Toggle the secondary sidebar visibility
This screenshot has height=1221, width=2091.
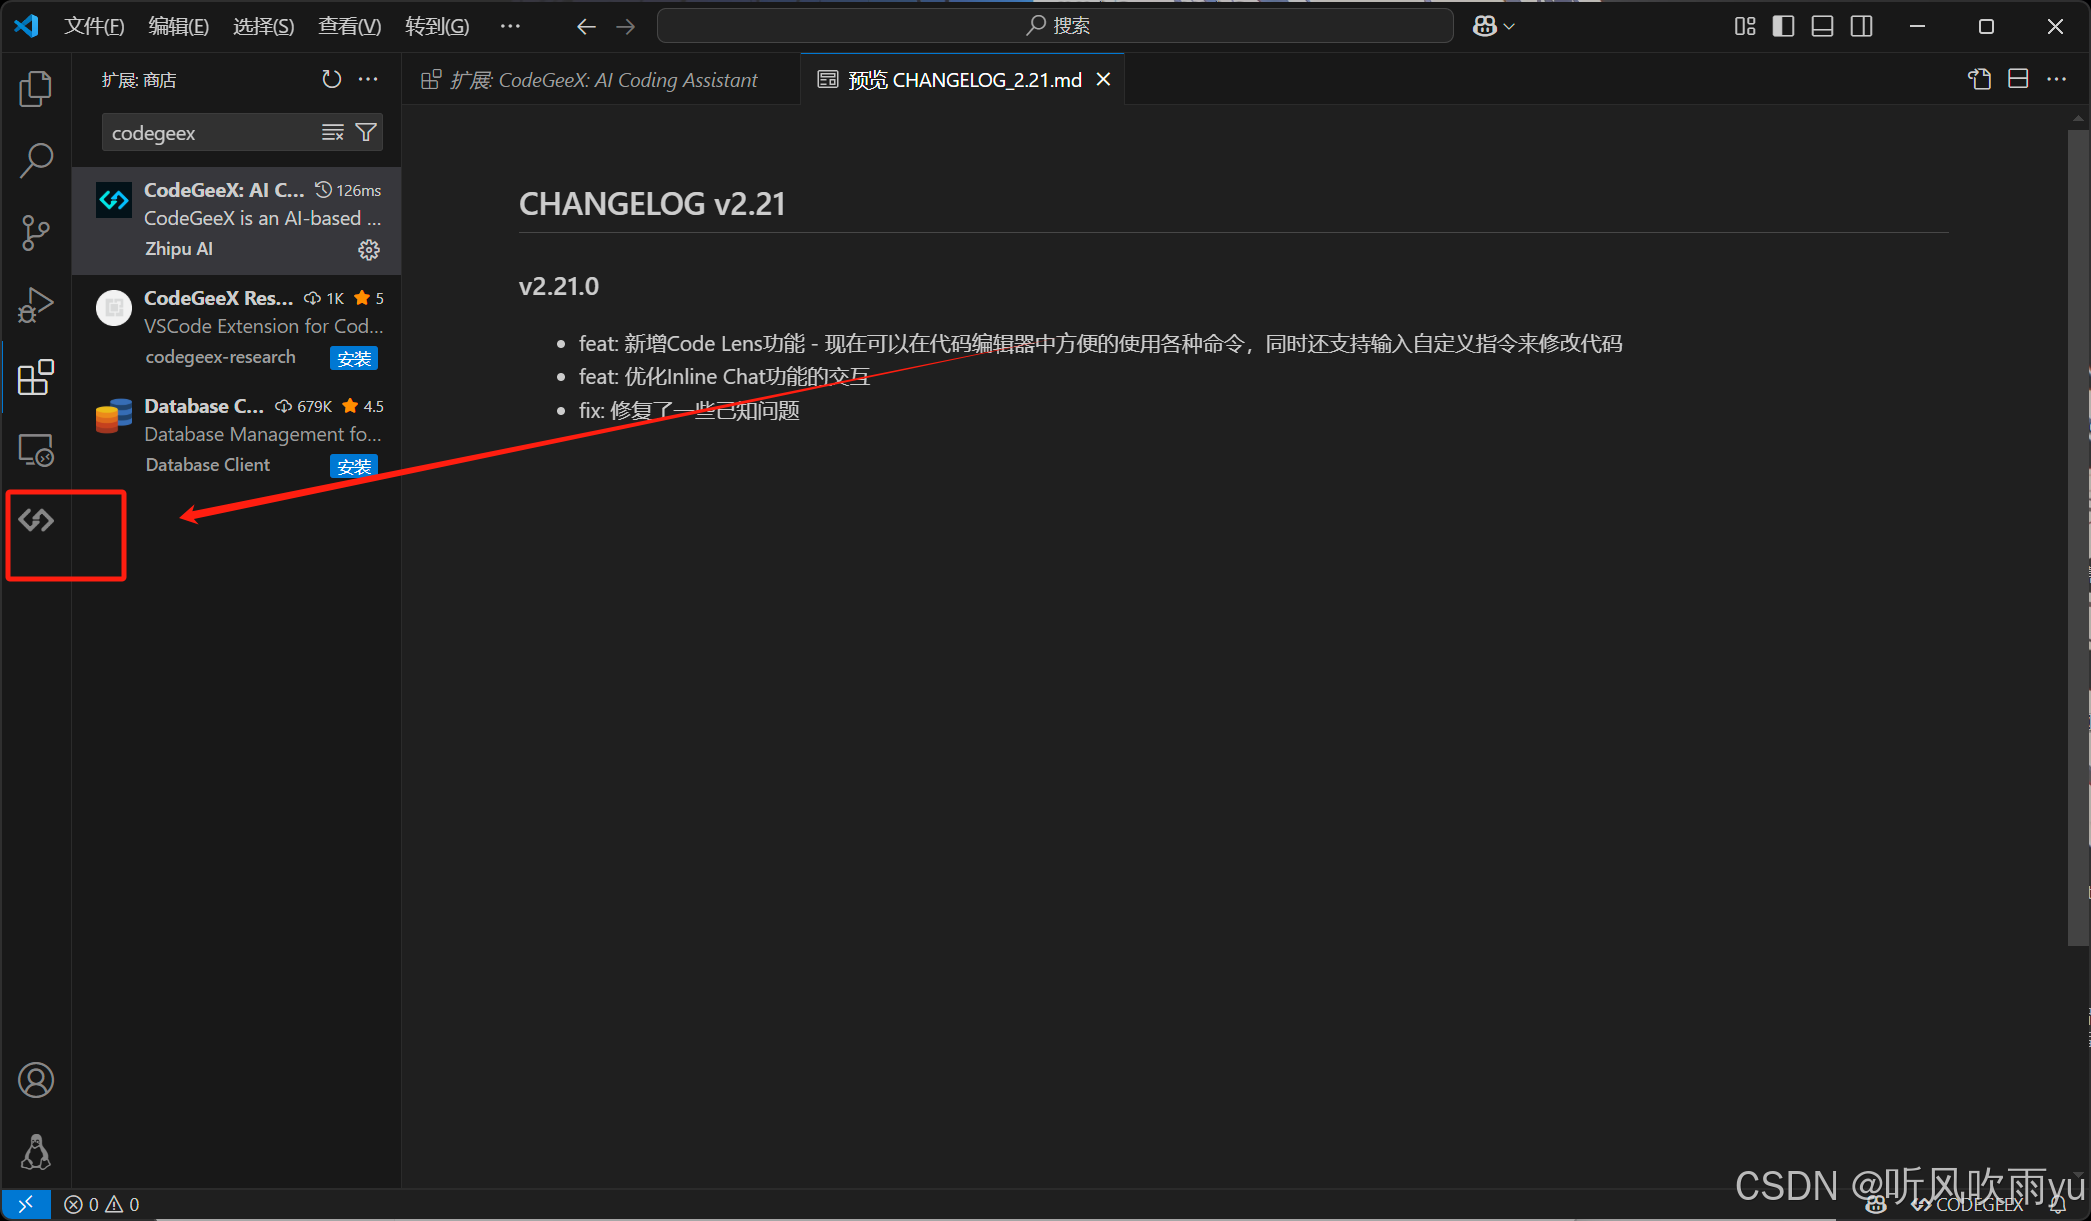1861,26
